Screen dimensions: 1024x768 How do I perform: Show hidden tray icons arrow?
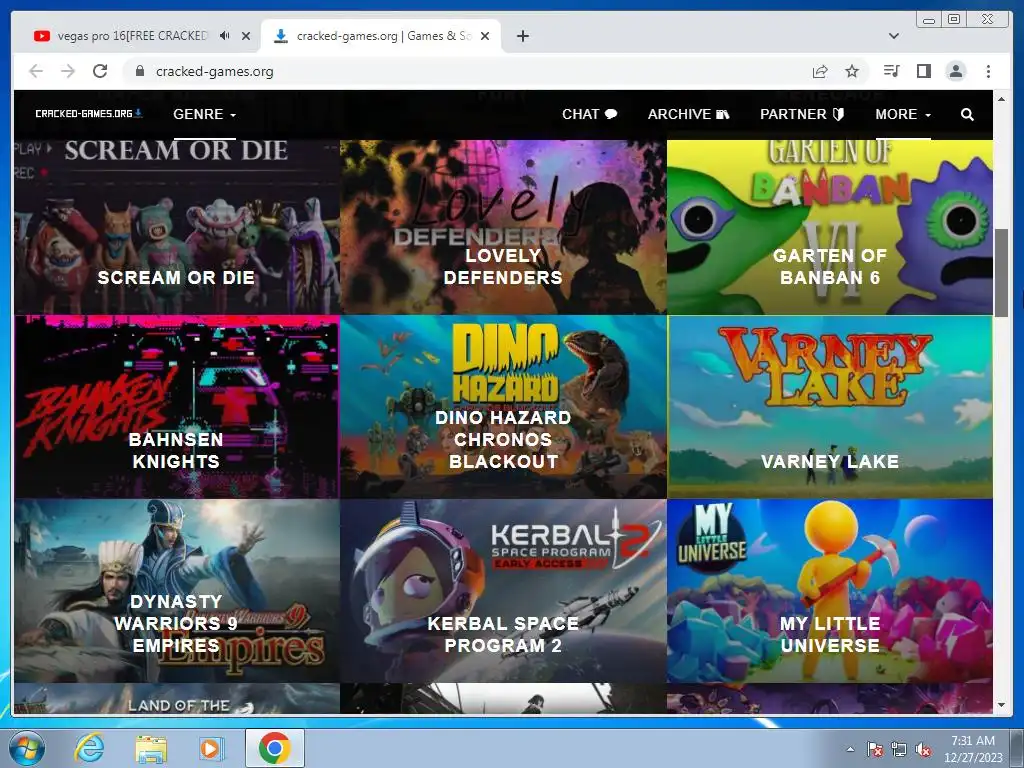pos(850,749)
